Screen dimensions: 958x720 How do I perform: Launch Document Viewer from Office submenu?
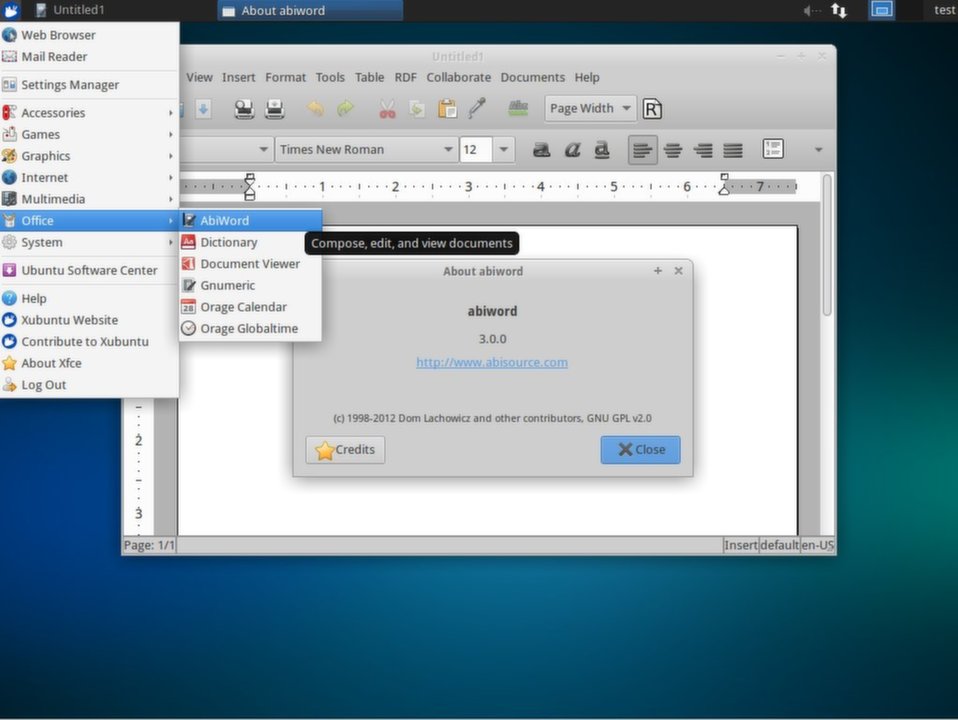click(x=250, y=264)
